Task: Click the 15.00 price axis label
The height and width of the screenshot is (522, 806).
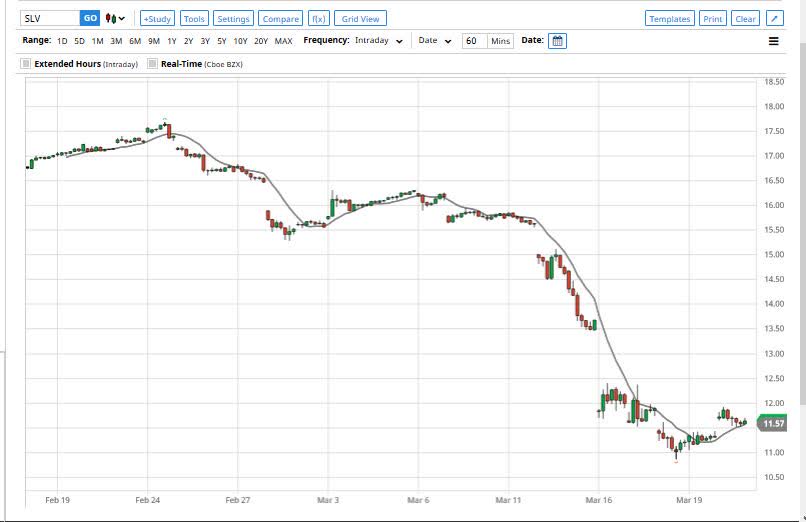Action: (x=774, y=254)
